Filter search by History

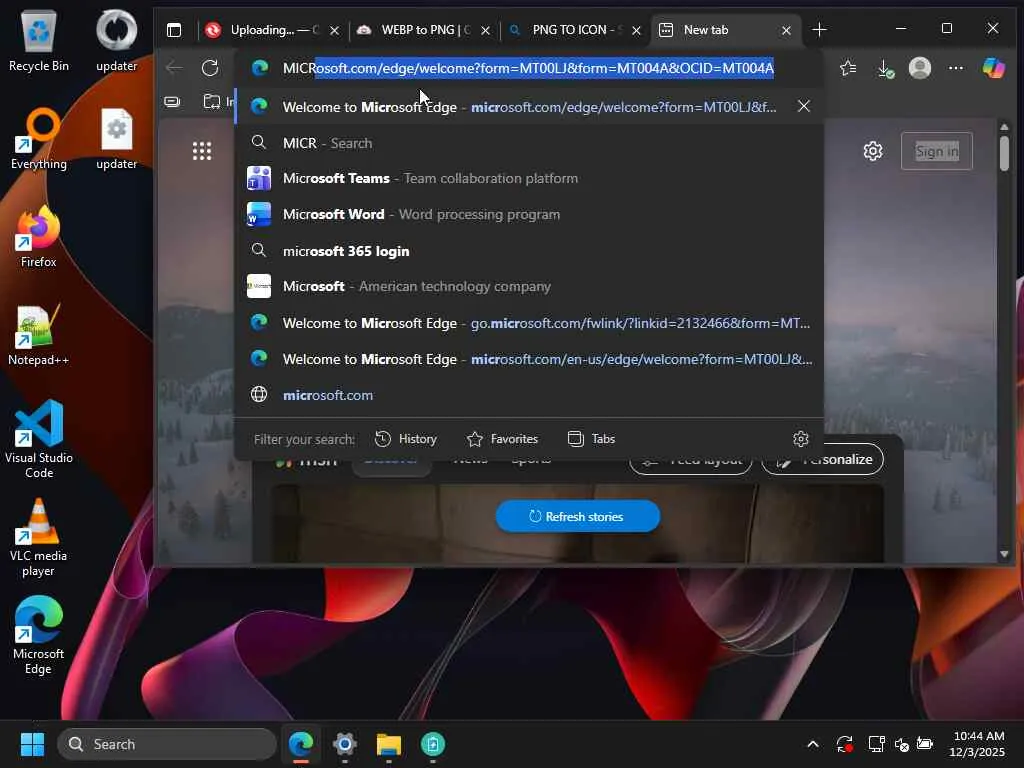tap(406, 439)
